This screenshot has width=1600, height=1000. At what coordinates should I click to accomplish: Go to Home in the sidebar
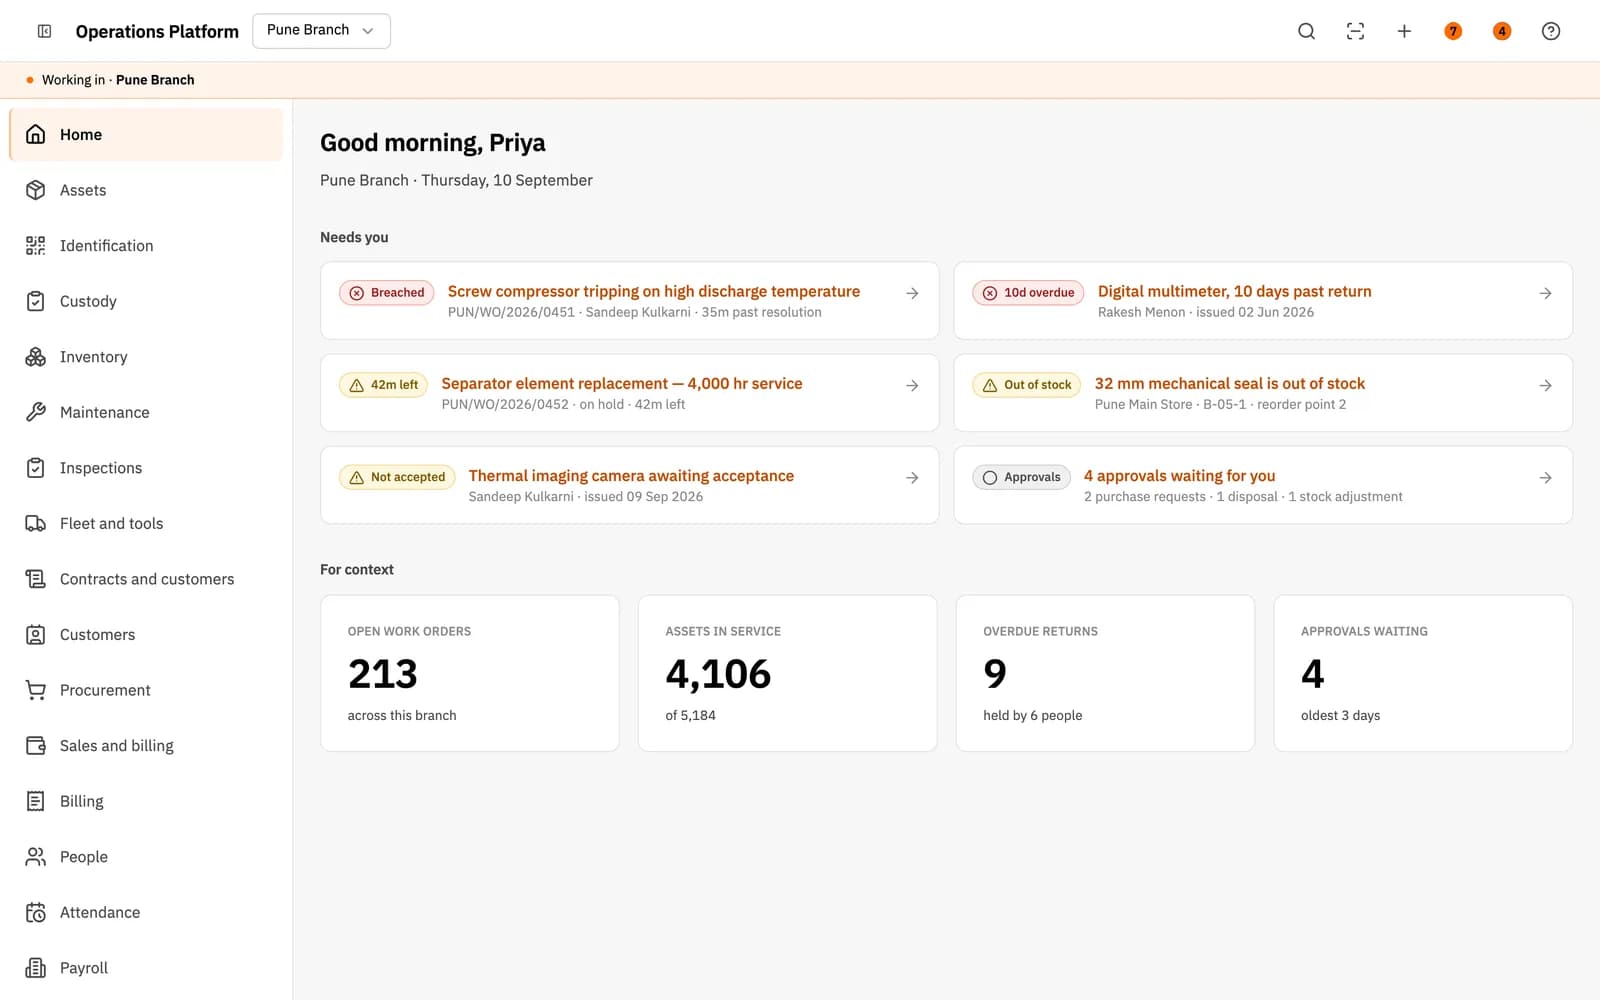(x=146, y=135)
